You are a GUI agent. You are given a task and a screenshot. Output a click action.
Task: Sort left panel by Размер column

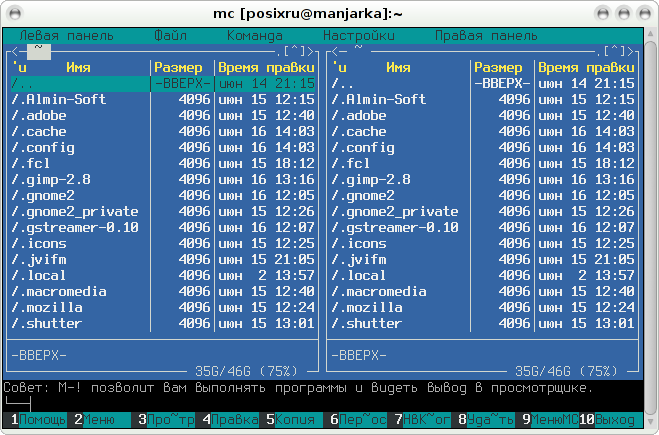point(178,68)
